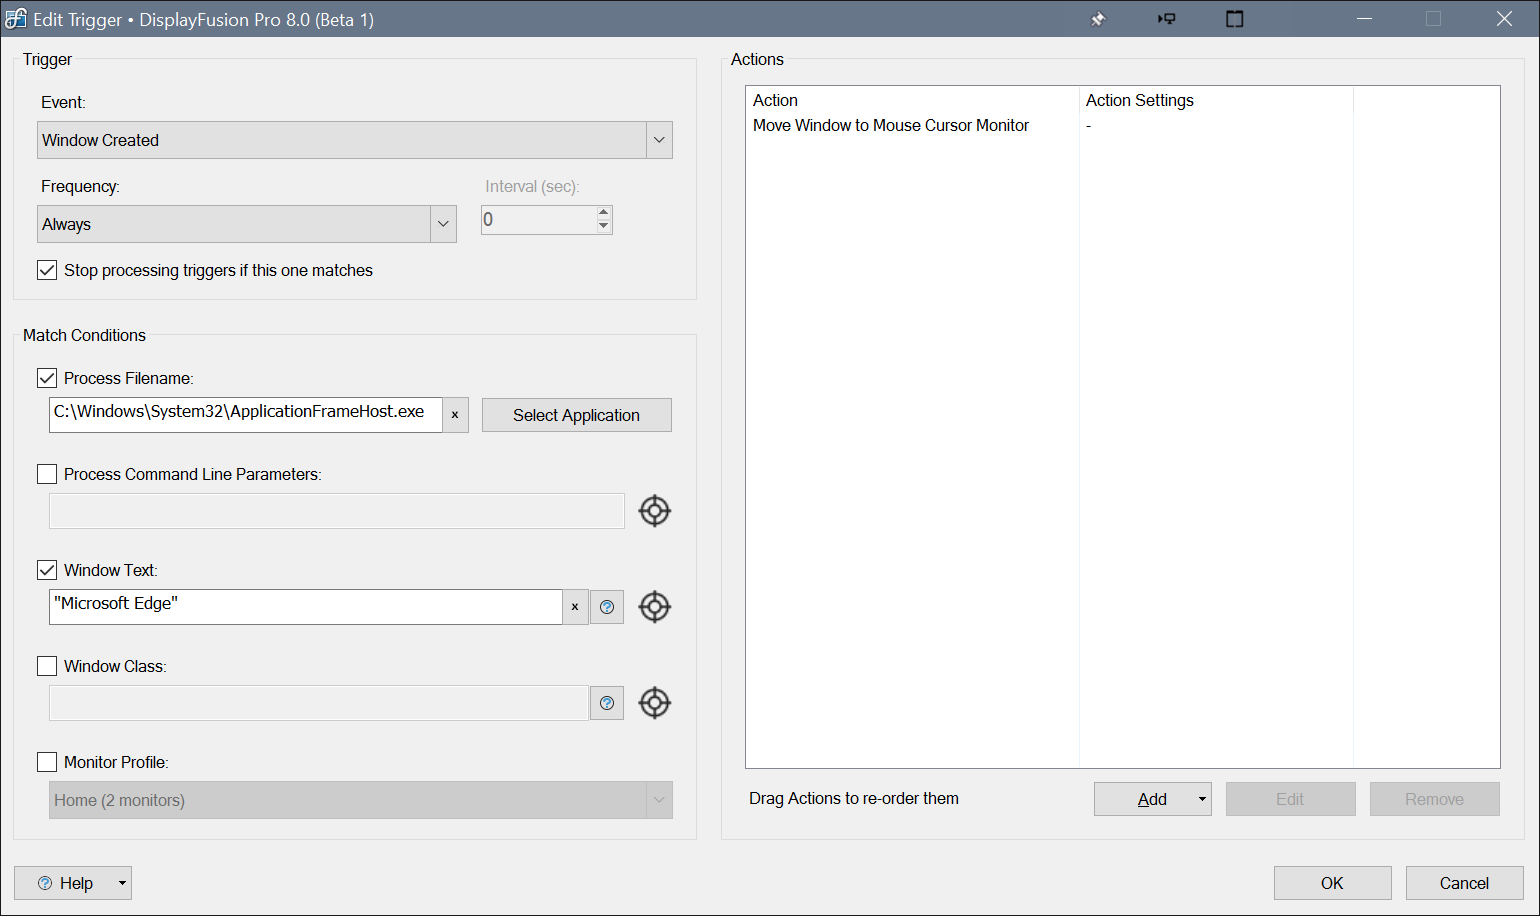Viewport: 1540px width, 916px height.
Task: Select the Move Window to Mouse Cursor Monitor action
Action: (890, 125)
